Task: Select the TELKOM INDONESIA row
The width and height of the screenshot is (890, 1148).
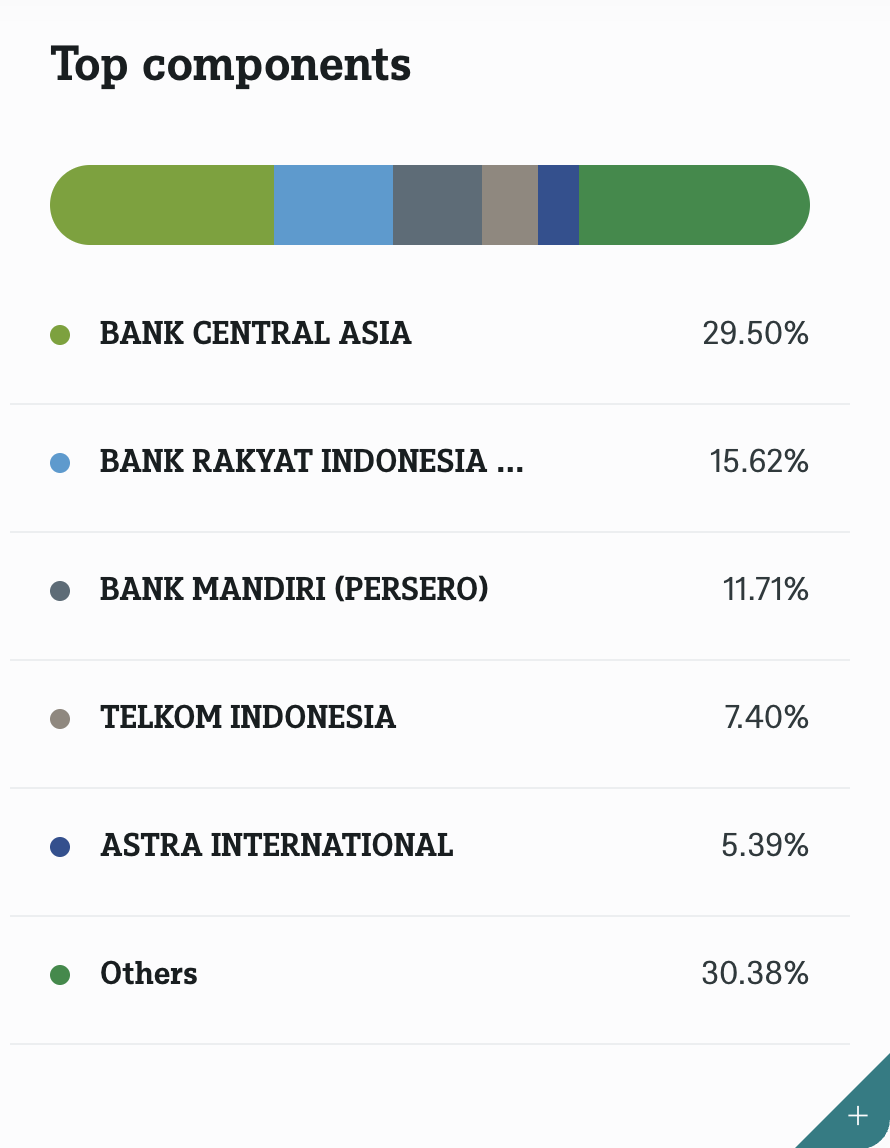Action: coord(430,718)
